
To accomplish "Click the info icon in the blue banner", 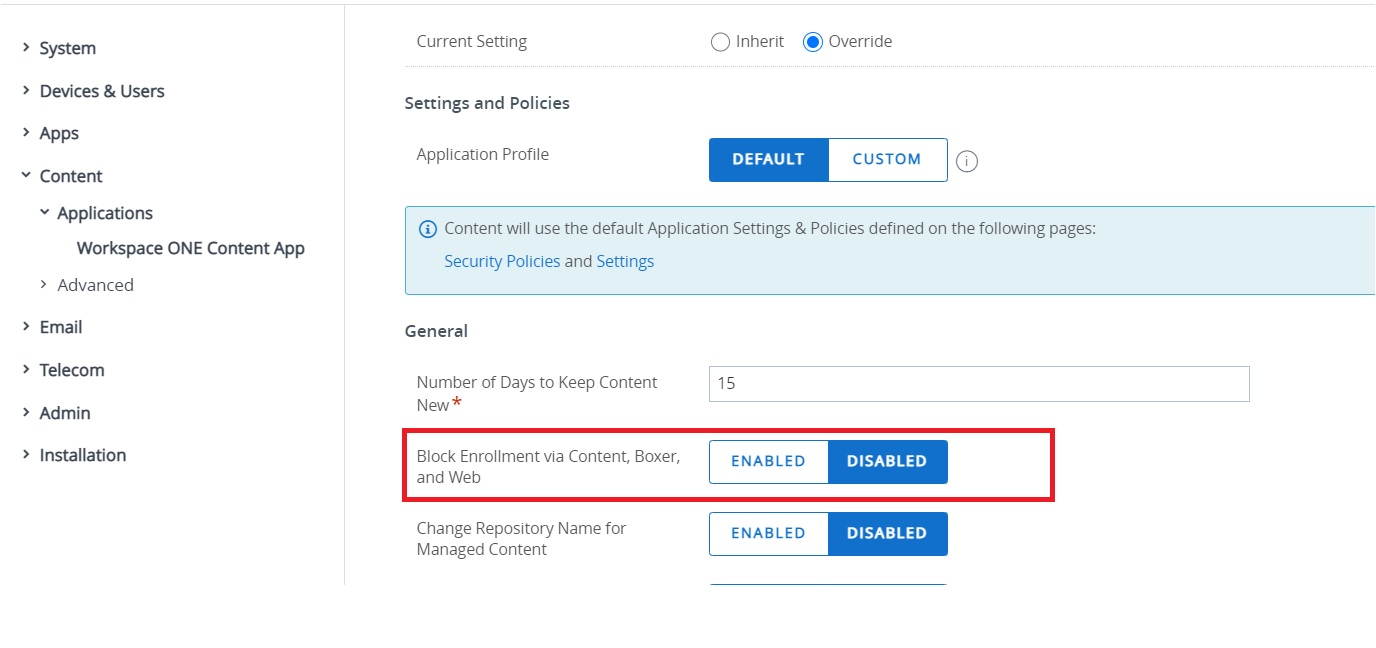I will point(428,228).
